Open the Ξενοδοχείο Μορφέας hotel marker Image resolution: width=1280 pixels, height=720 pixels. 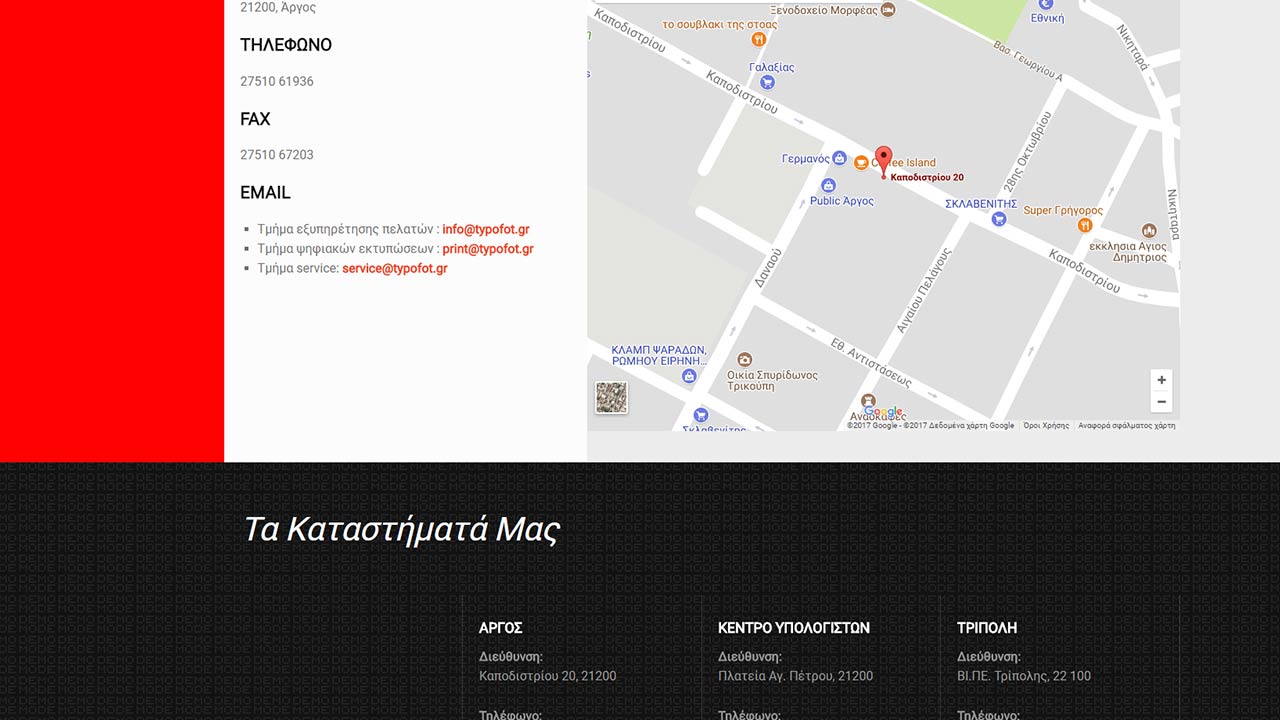pos(888,10)
